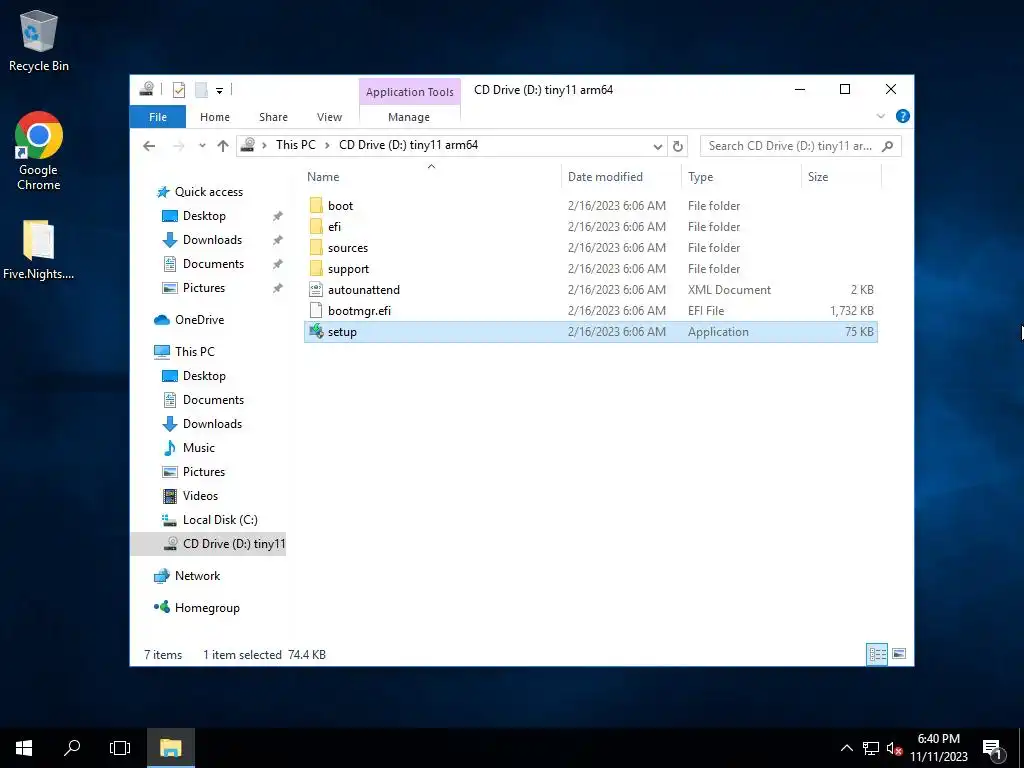The height and width of the screenshot is (768, 1024).
Task: Expand the ribbon with the chevron arrow
Action: tap(880, 116)
